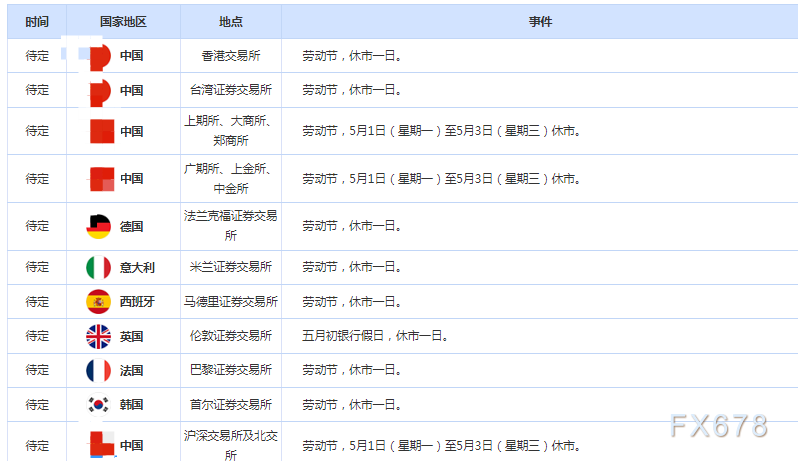Click the event text in 马德里证券交易所 row

[352, 302]
